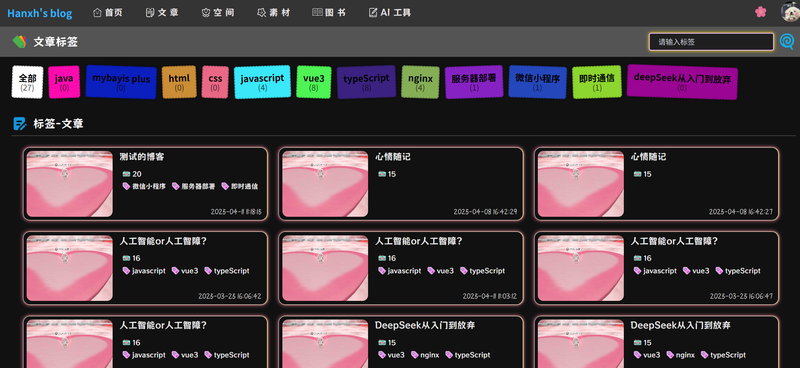
Task: Filter by the magenta java tag
Action: (64, 82)
